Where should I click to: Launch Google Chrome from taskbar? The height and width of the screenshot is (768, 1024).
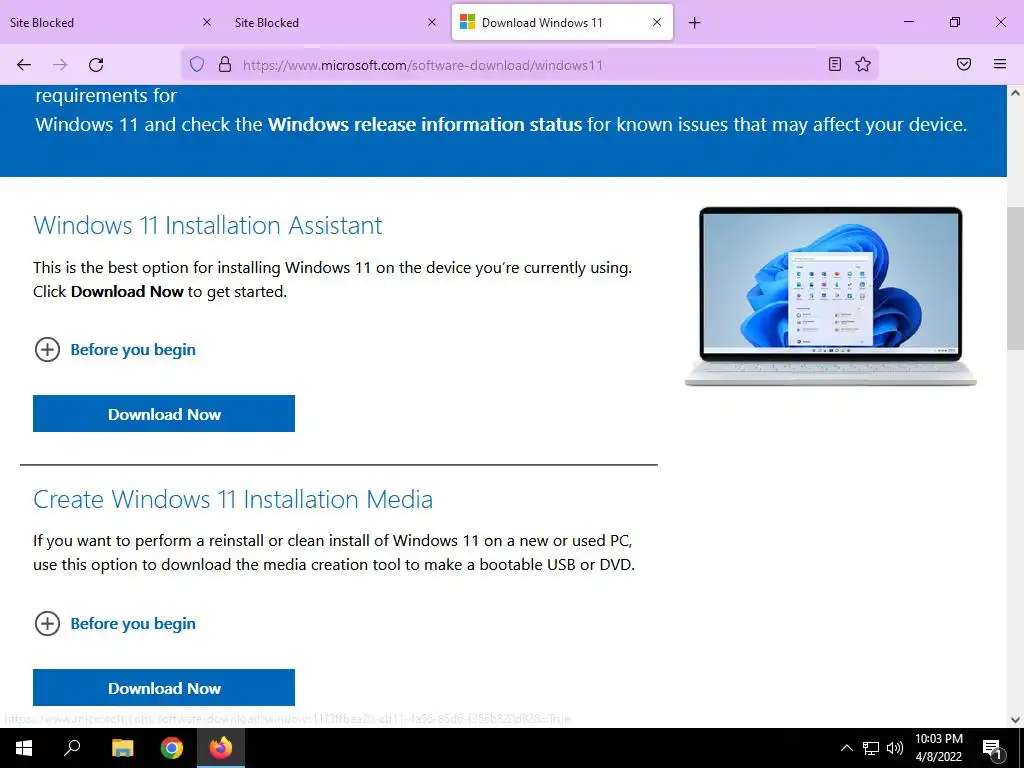(172, 748)
